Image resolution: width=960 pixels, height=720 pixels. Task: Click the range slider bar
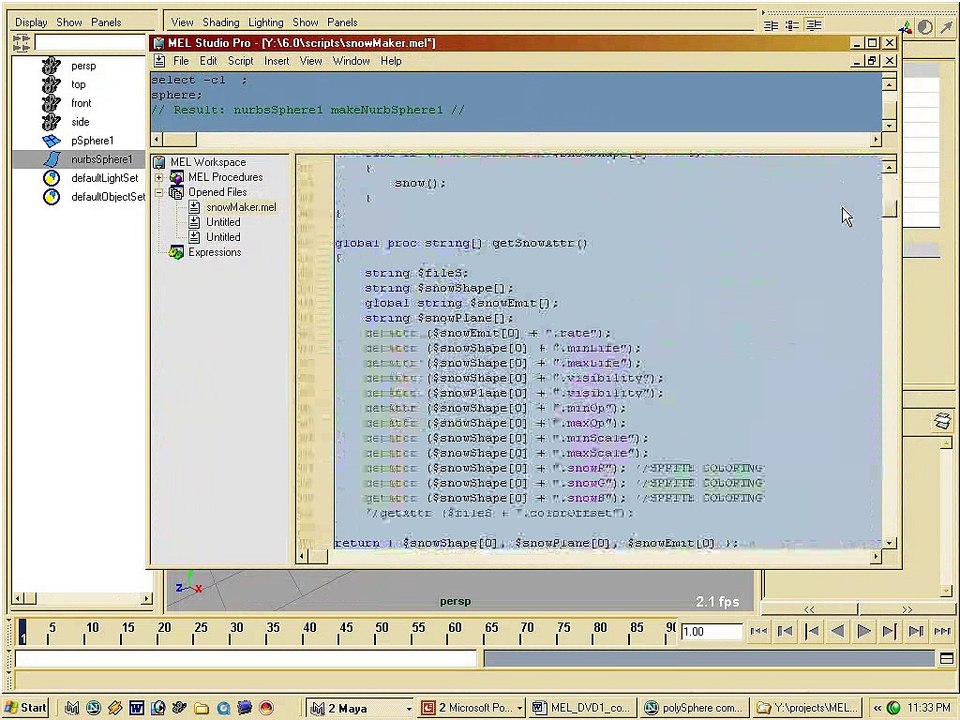coord(709,659)
